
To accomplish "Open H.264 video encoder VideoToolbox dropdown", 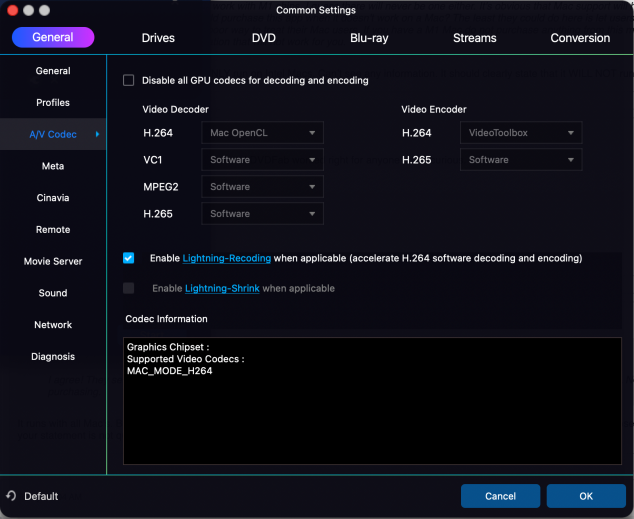I will point(520,133).
